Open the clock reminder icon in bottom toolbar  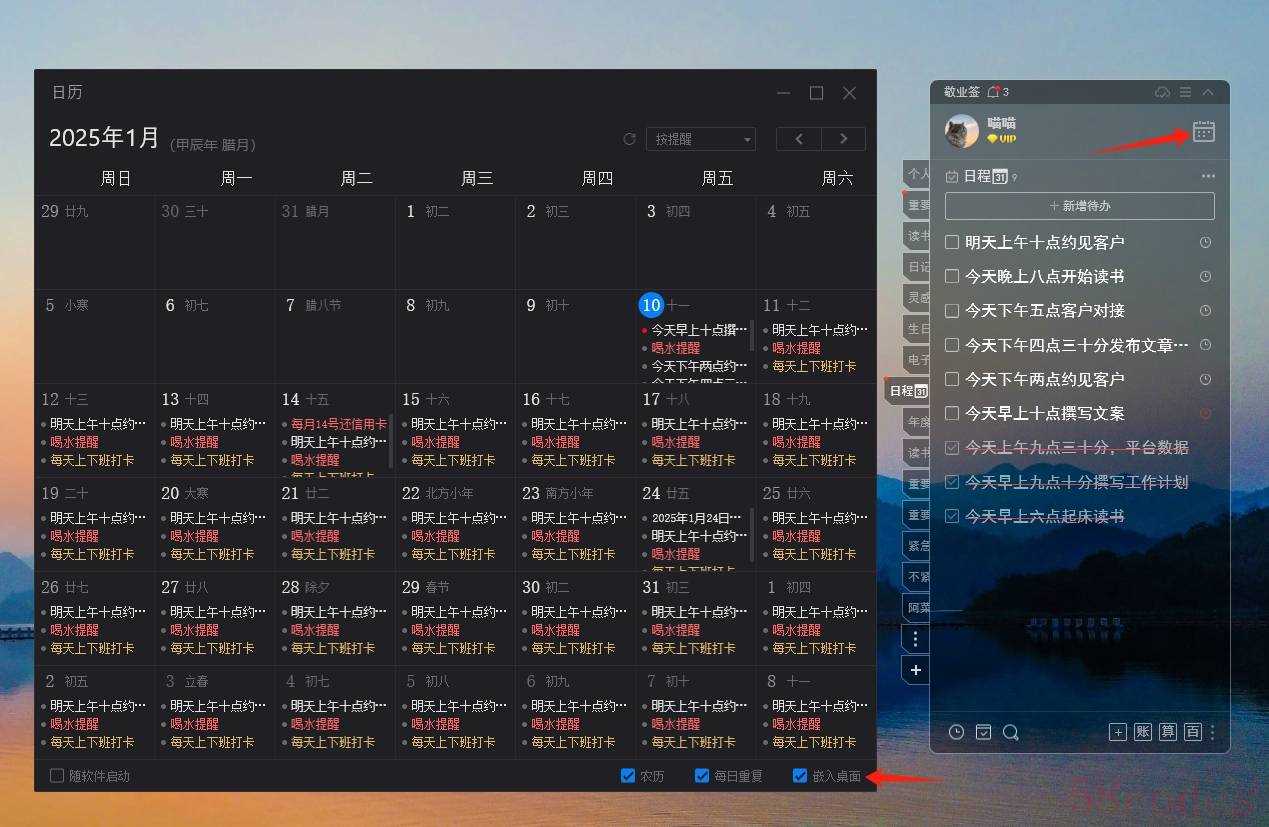click(x=956, y=732)
